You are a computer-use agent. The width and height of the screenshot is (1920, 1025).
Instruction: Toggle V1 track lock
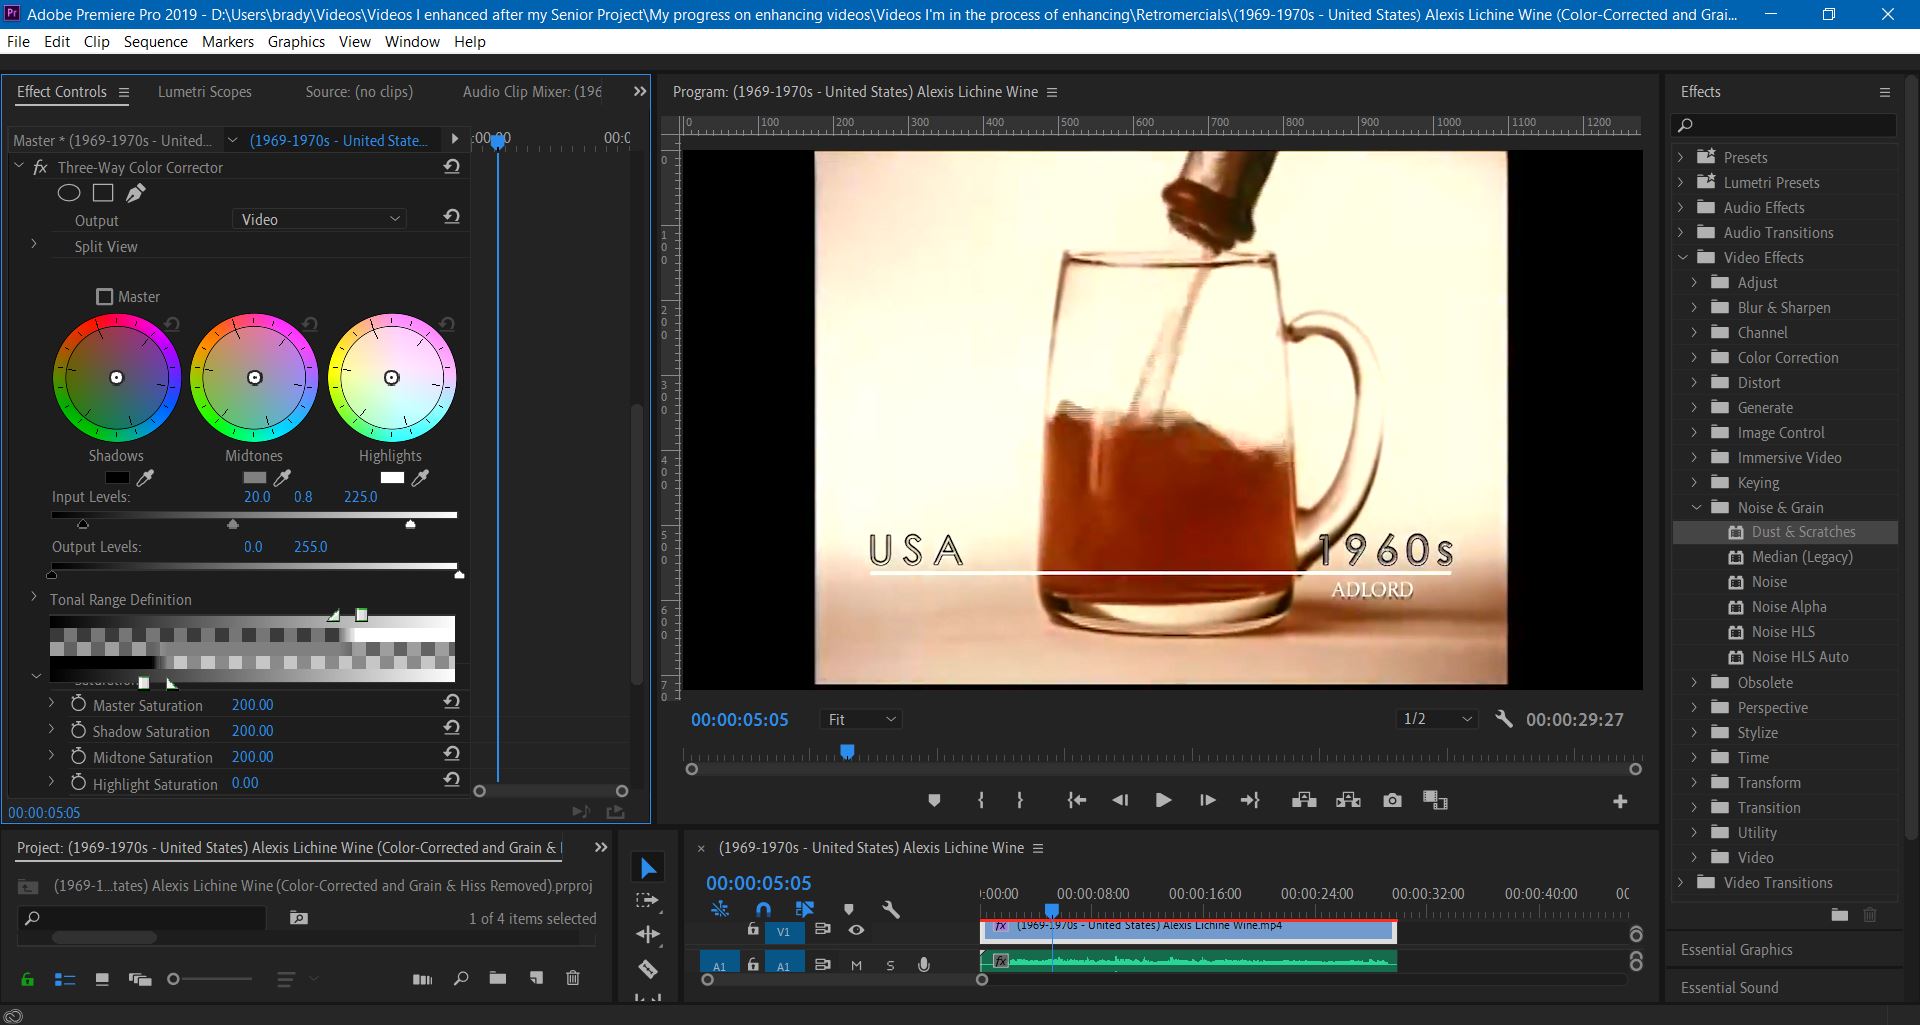click(753, 930)
